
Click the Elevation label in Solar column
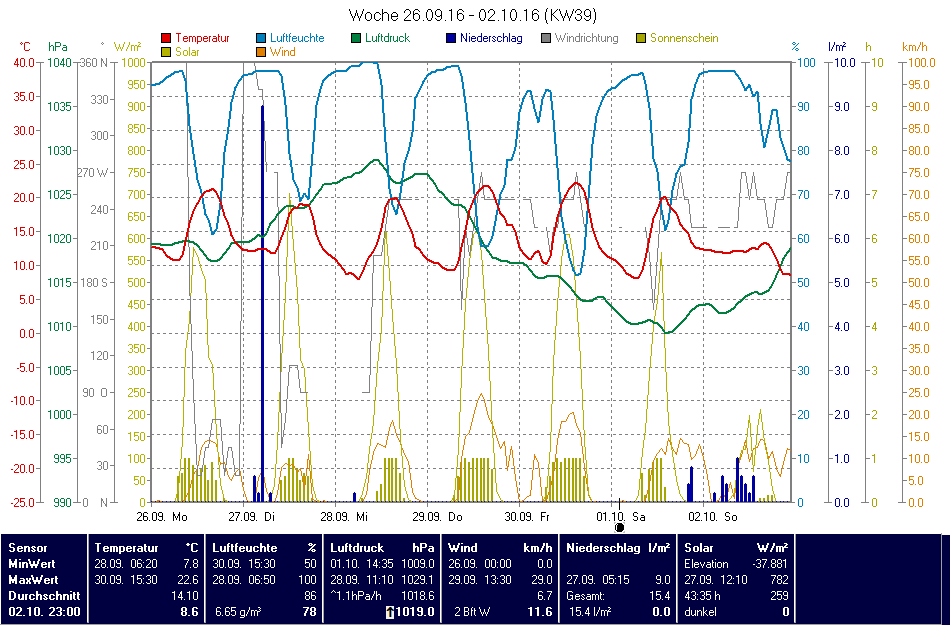[706, 564]
